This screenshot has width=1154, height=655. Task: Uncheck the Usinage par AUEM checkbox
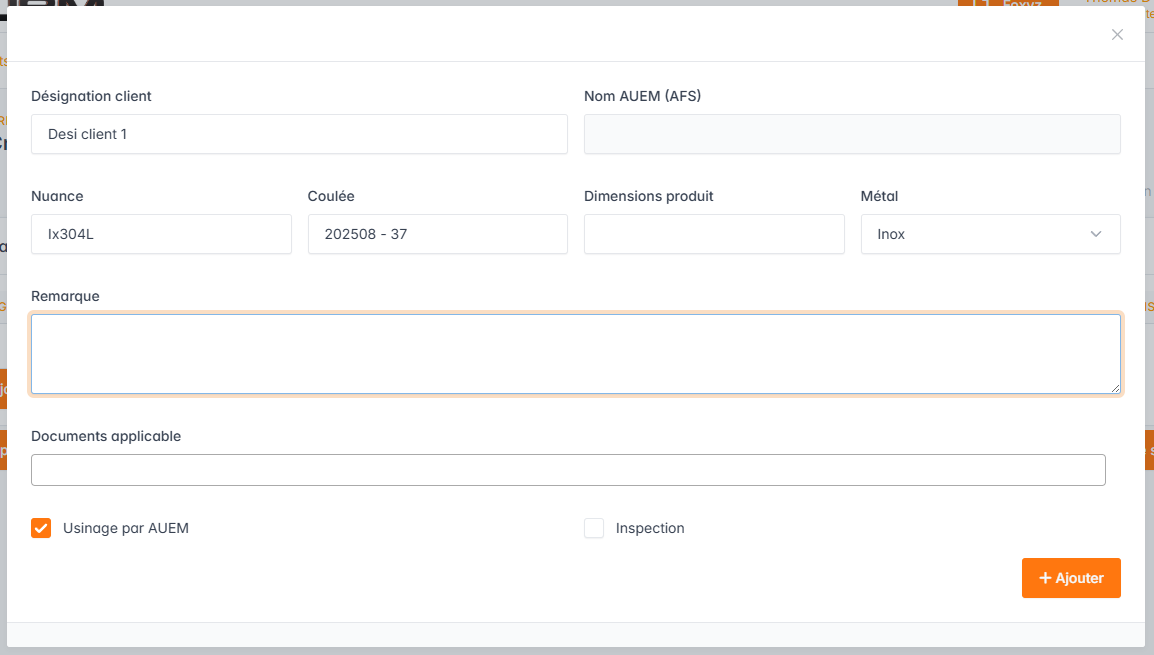pyautogui.click(x=41, y=528)
